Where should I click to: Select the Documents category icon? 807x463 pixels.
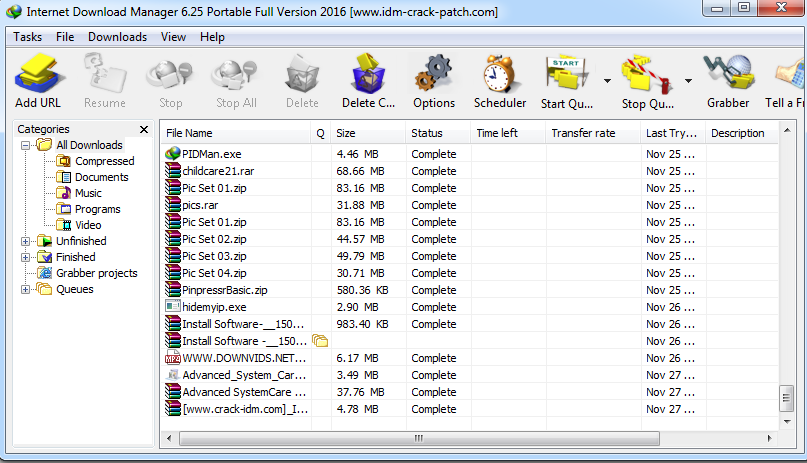tap(64, 177)
